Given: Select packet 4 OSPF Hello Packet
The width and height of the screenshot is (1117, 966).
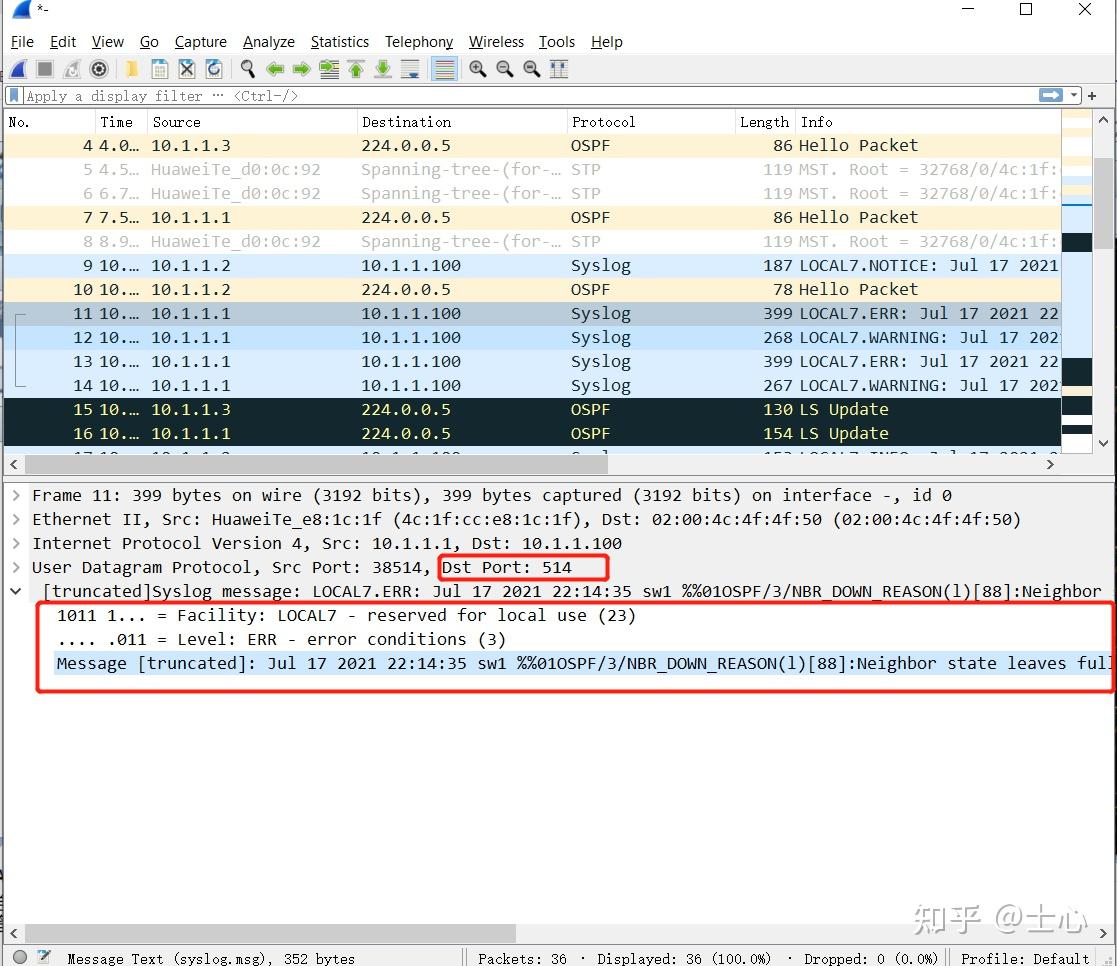Looking at the screenshot, I should (532, 145).
